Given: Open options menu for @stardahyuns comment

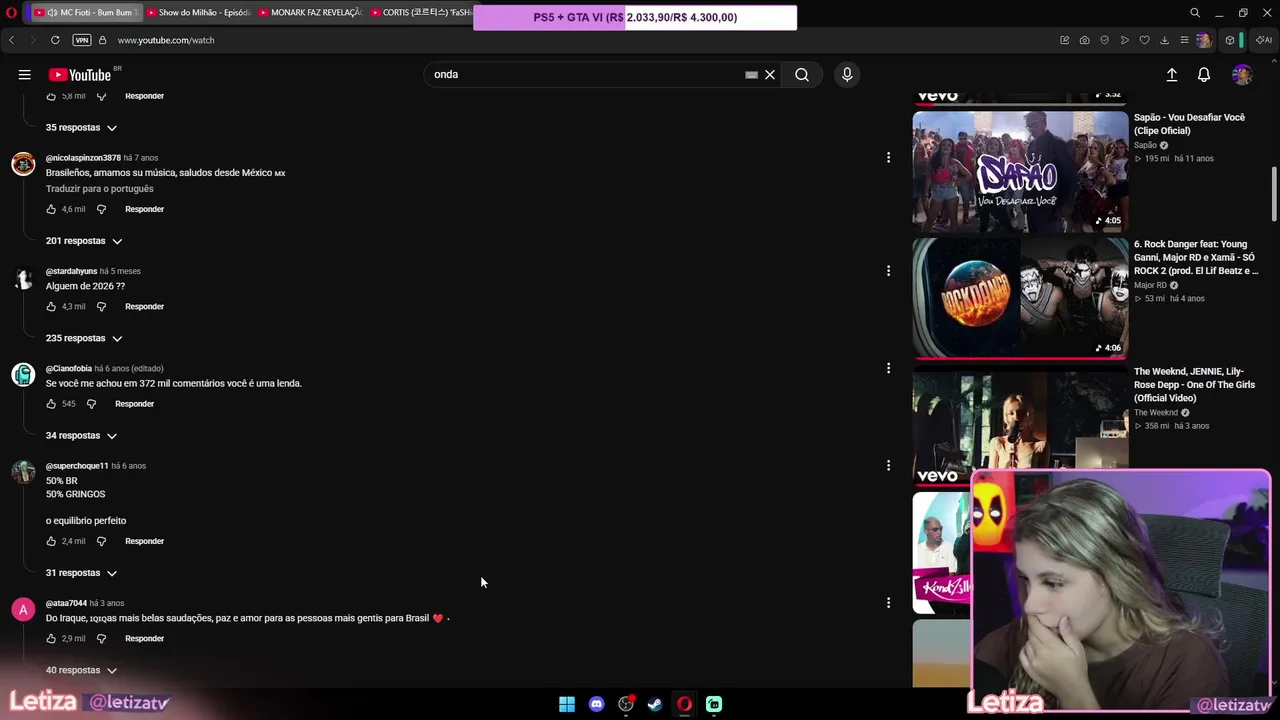Looking at the screenshot, I should tap(888, 270).
